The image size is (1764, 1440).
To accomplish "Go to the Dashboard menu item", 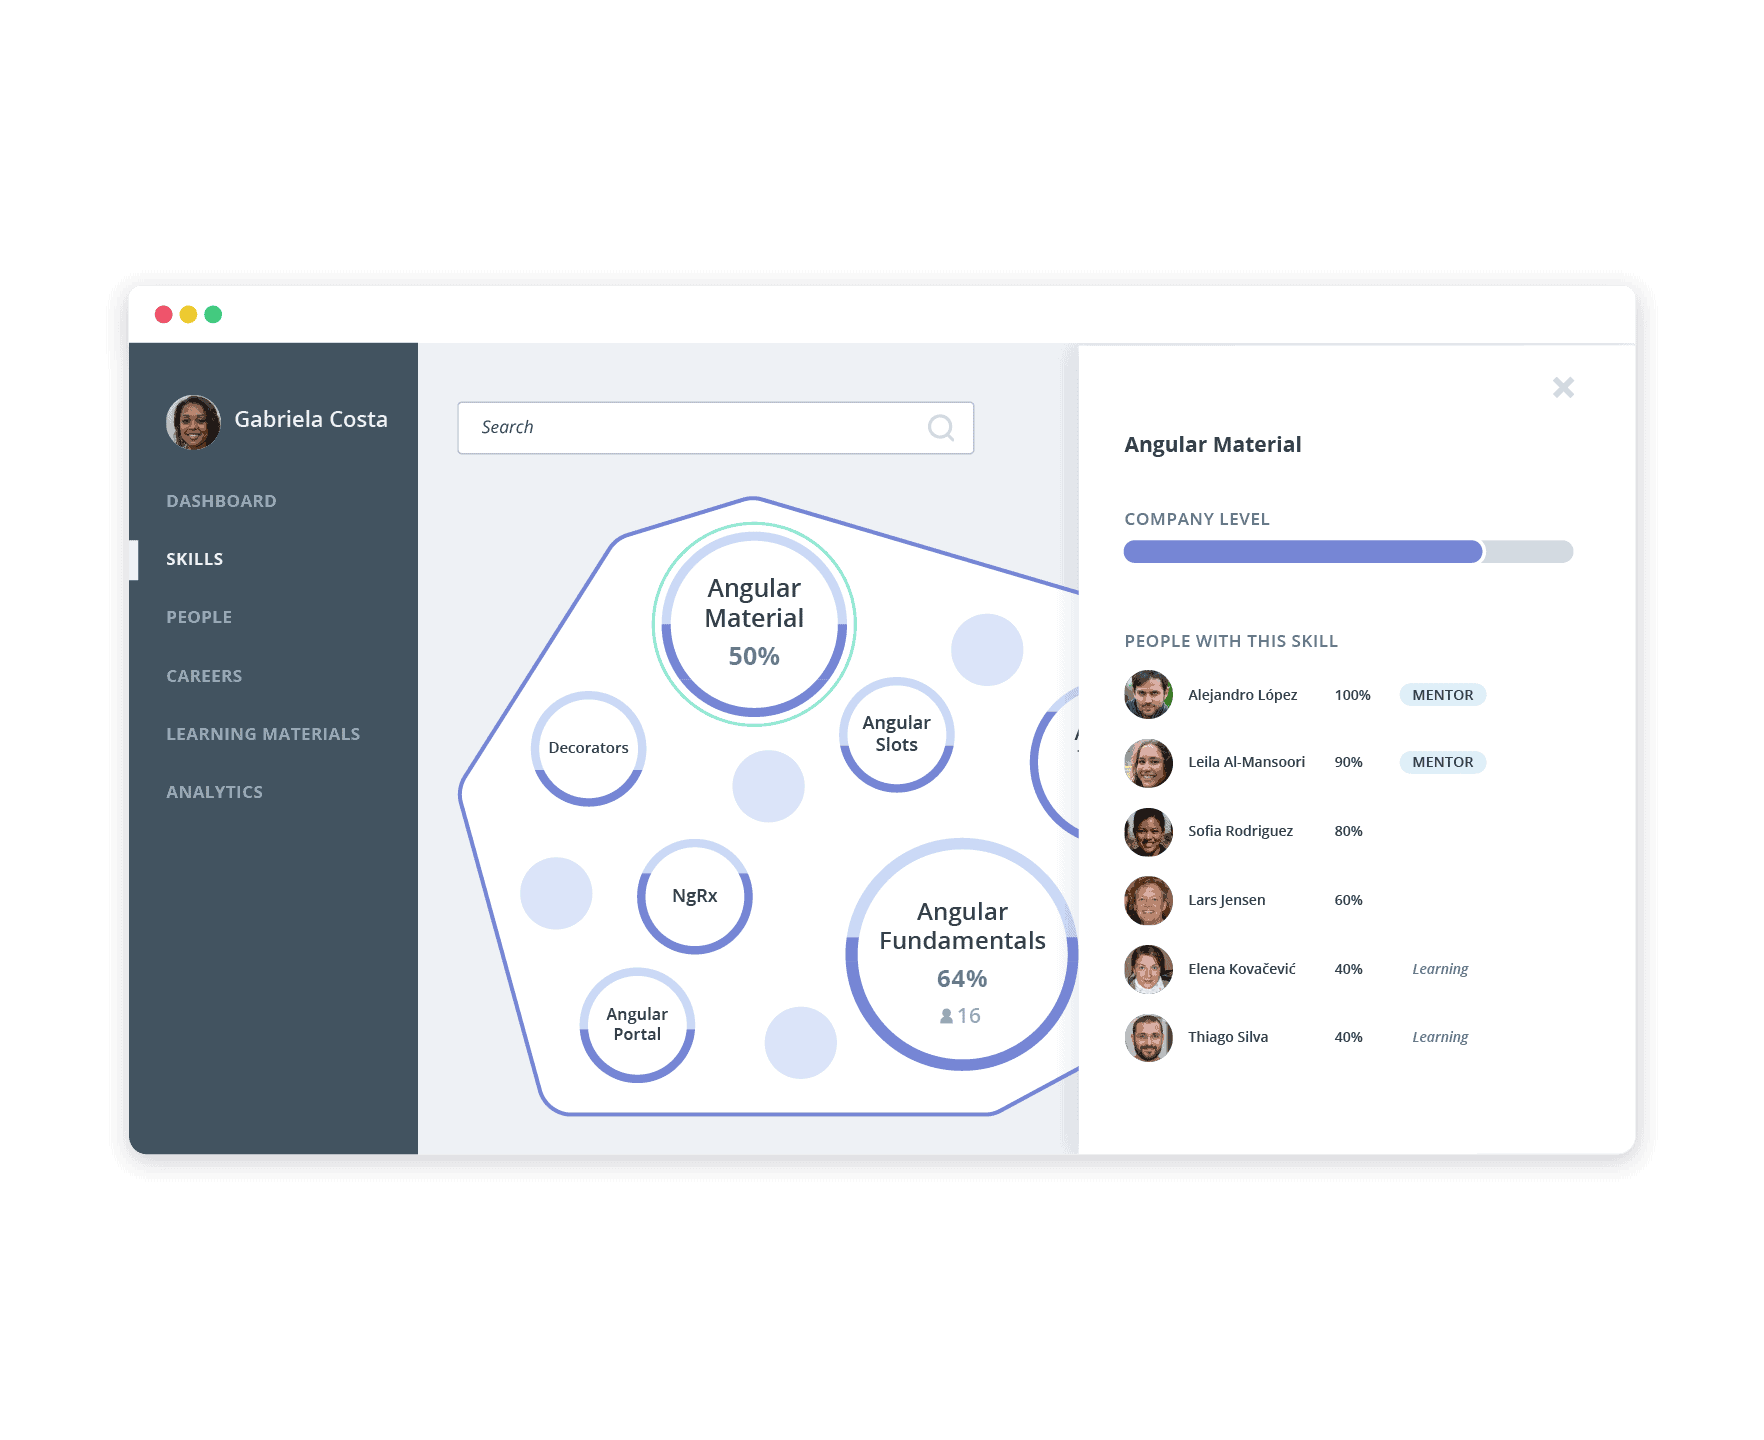I will click(x=221, y=501).
